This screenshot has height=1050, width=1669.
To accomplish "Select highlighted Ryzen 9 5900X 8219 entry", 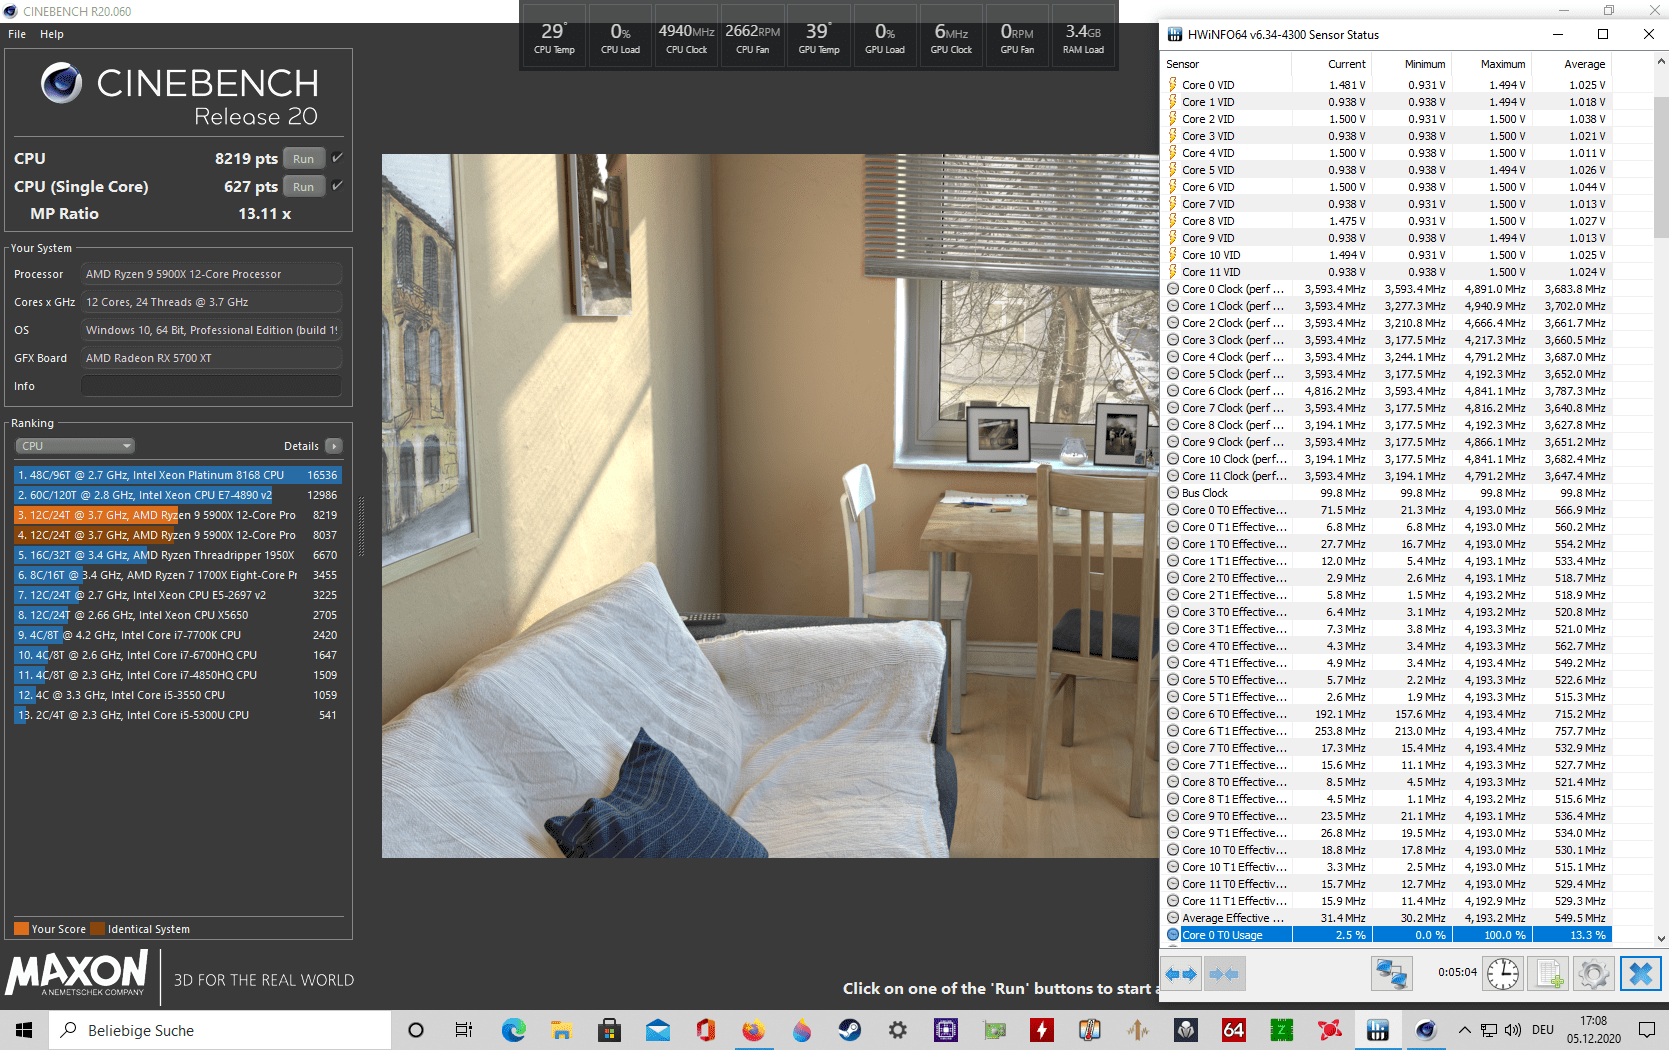I will point(178,515).
